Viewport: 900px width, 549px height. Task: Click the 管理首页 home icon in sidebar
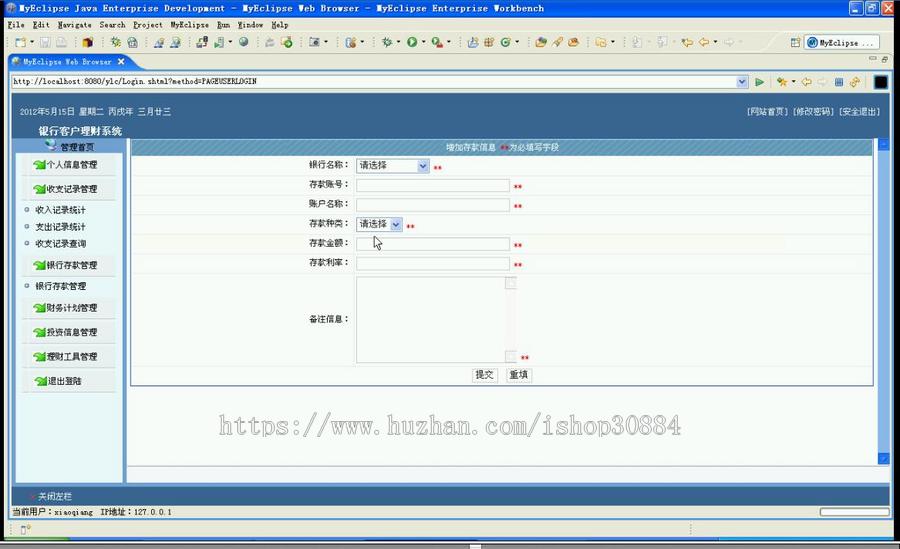tap(51, 145)
